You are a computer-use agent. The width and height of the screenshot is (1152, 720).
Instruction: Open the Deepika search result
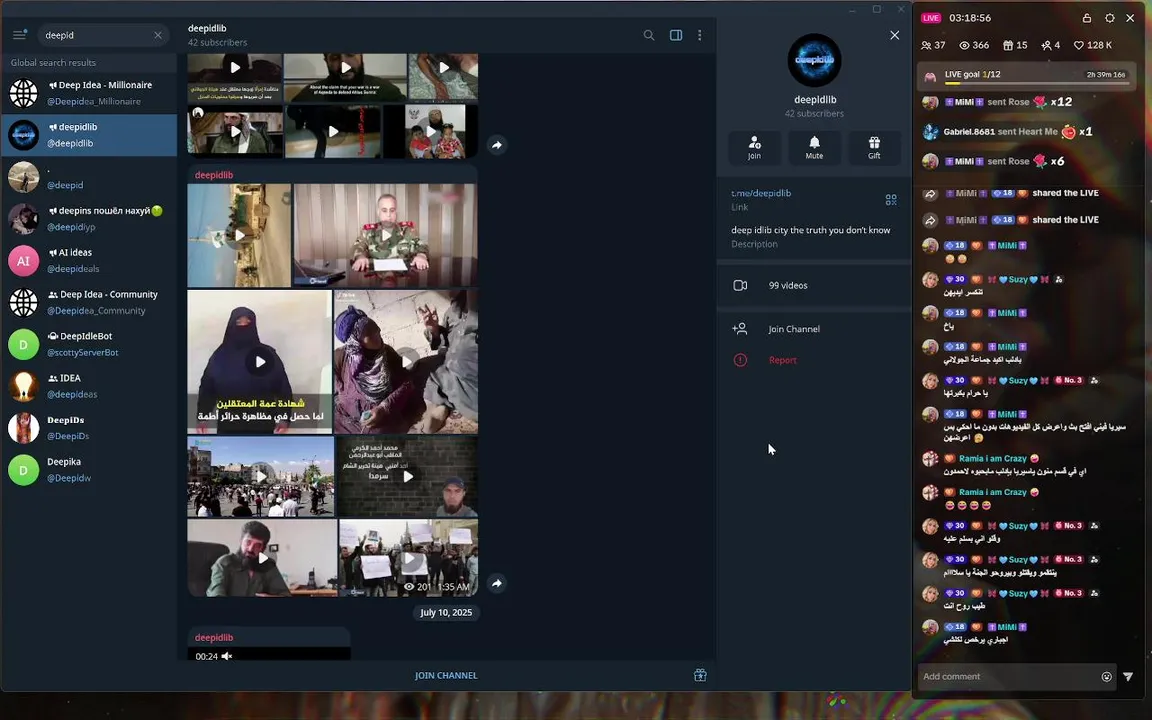[x=89, y=470]
